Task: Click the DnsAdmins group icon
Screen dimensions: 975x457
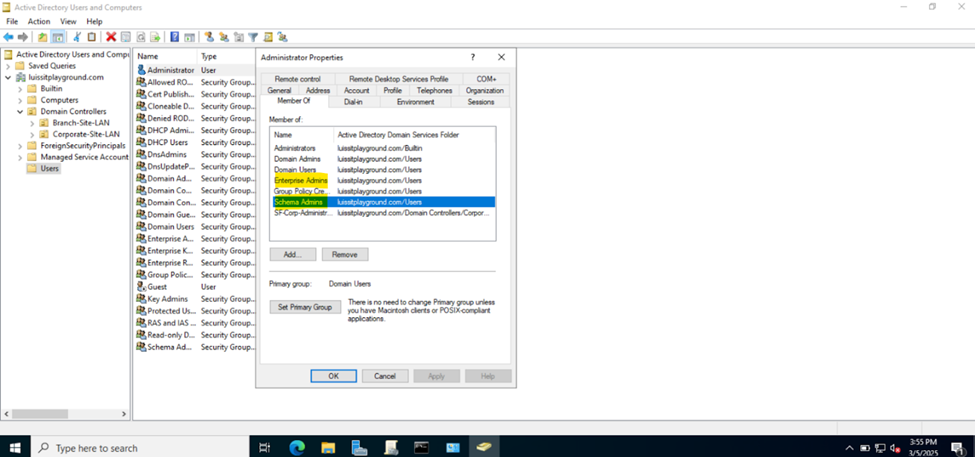Action: pyautogui.click(x=141, y=154)
